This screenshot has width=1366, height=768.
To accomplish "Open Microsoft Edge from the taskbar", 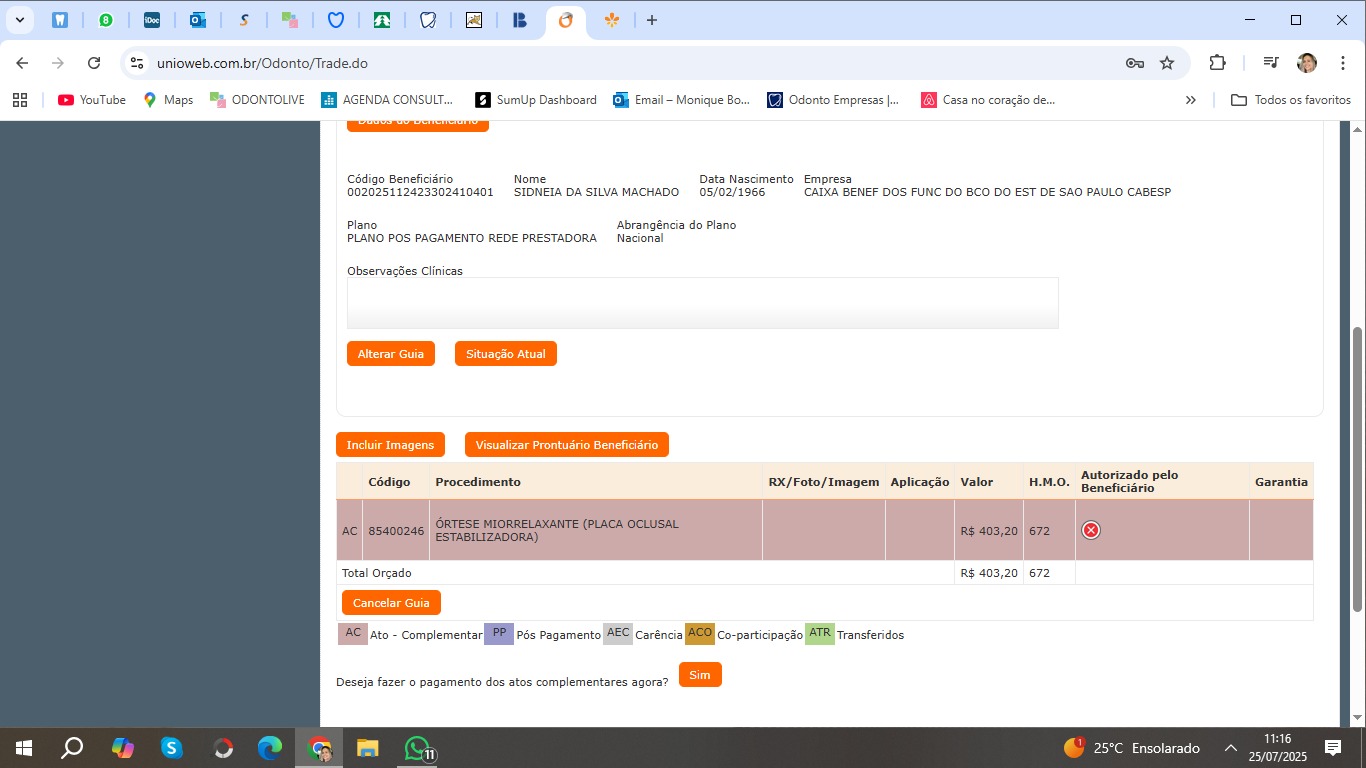I will tap(270, 748).
